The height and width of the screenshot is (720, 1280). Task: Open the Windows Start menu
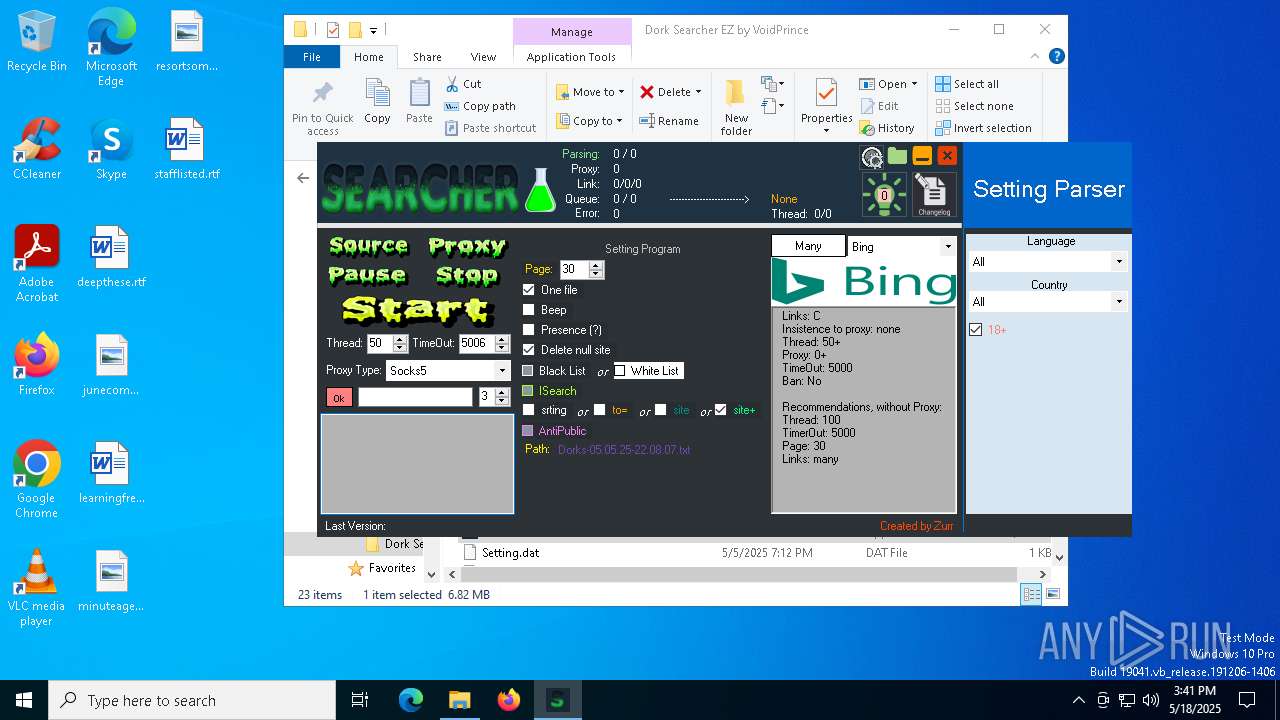pos(24,700)
